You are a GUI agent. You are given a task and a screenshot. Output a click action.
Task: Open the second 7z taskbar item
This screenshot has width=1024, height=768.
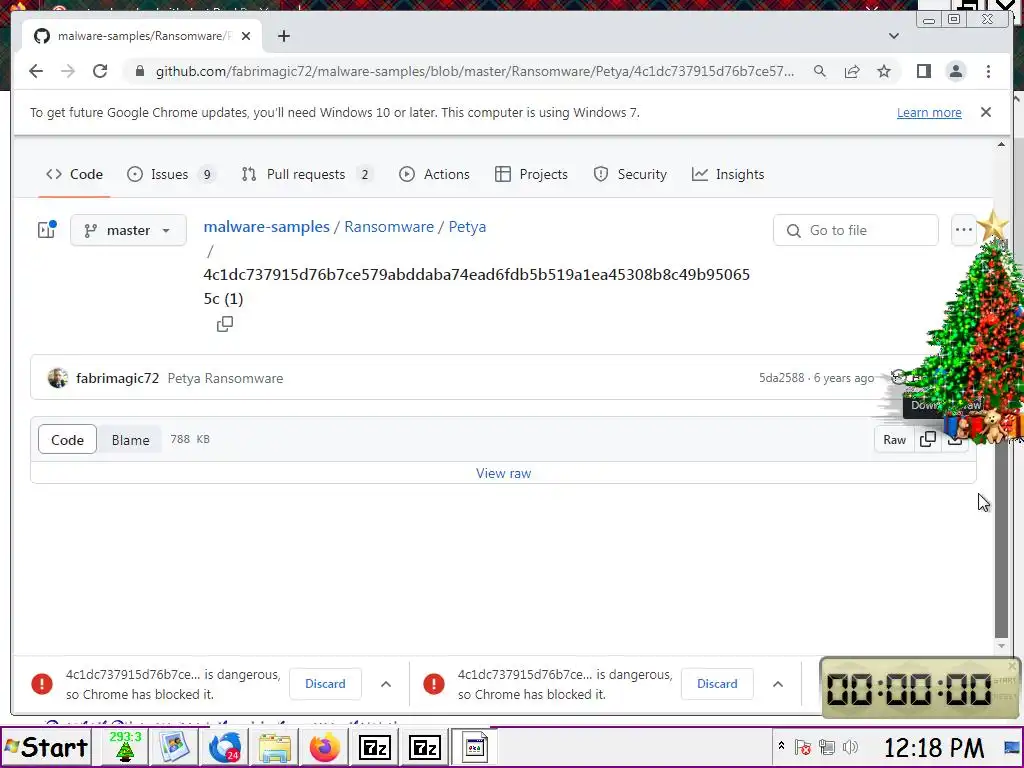coord(424,748)
